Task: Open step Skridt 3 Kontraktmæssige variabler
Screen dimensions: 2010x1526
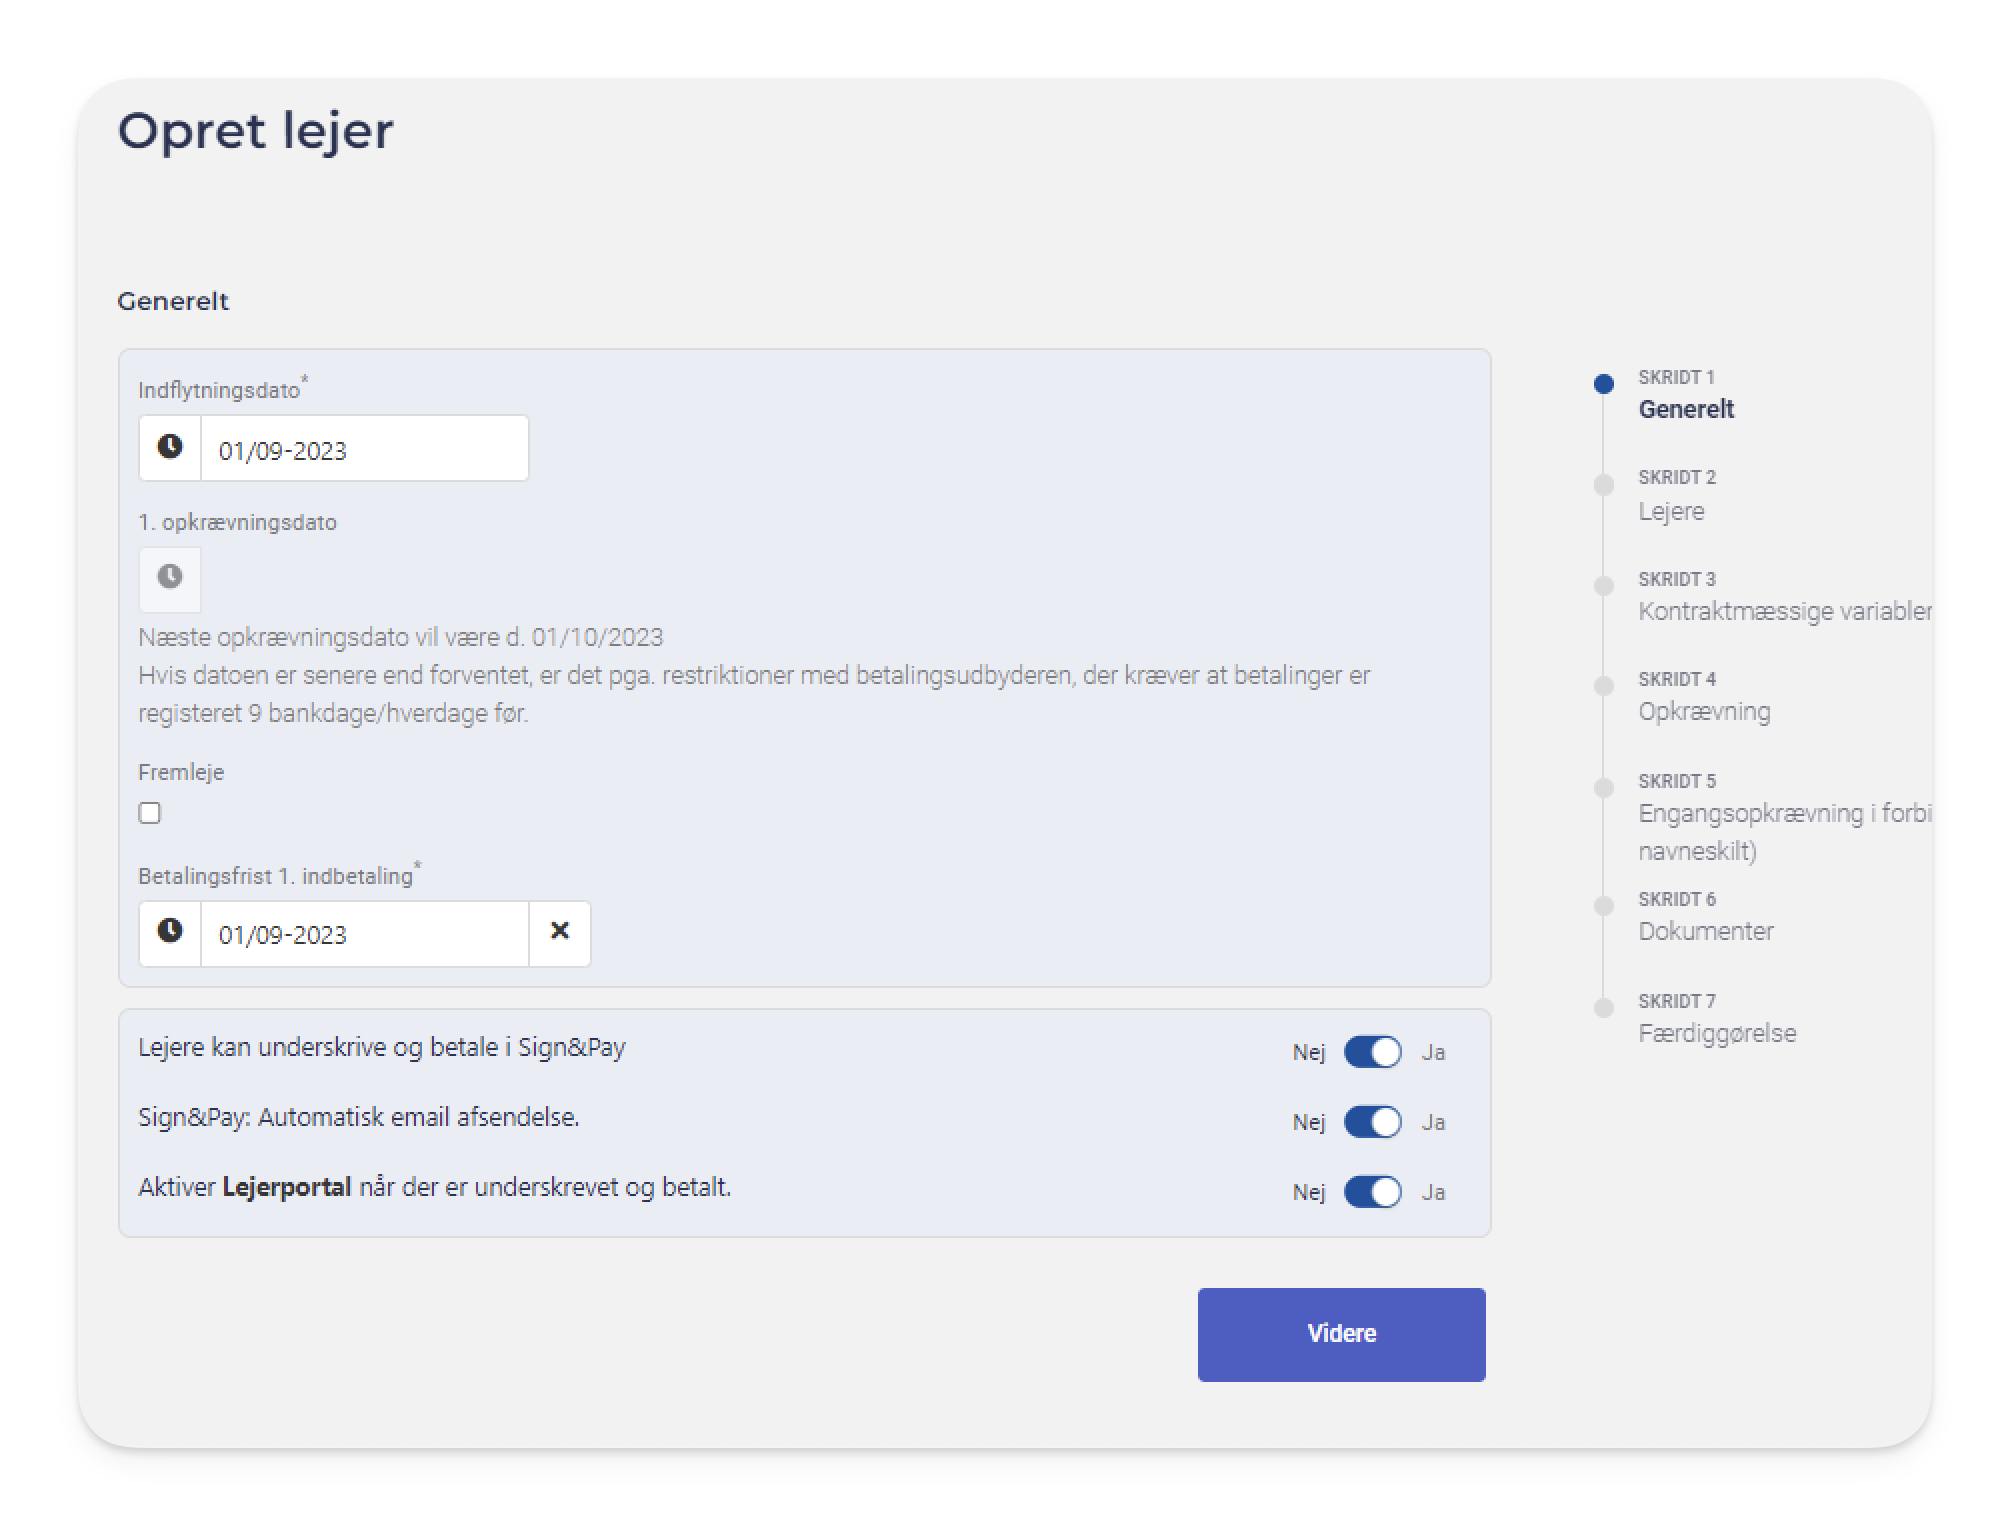Action: click(1785, 597)
